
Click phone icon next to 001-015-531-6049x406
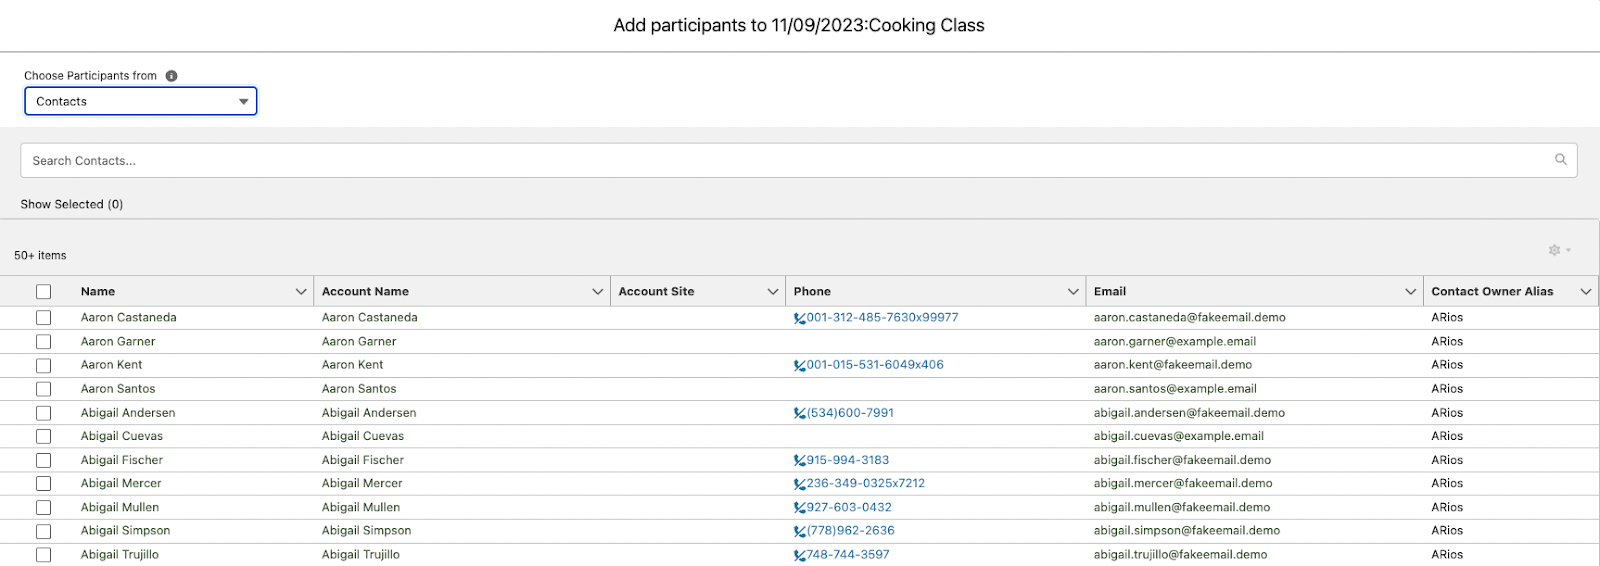pyautogui.click(x=799, y=365)
